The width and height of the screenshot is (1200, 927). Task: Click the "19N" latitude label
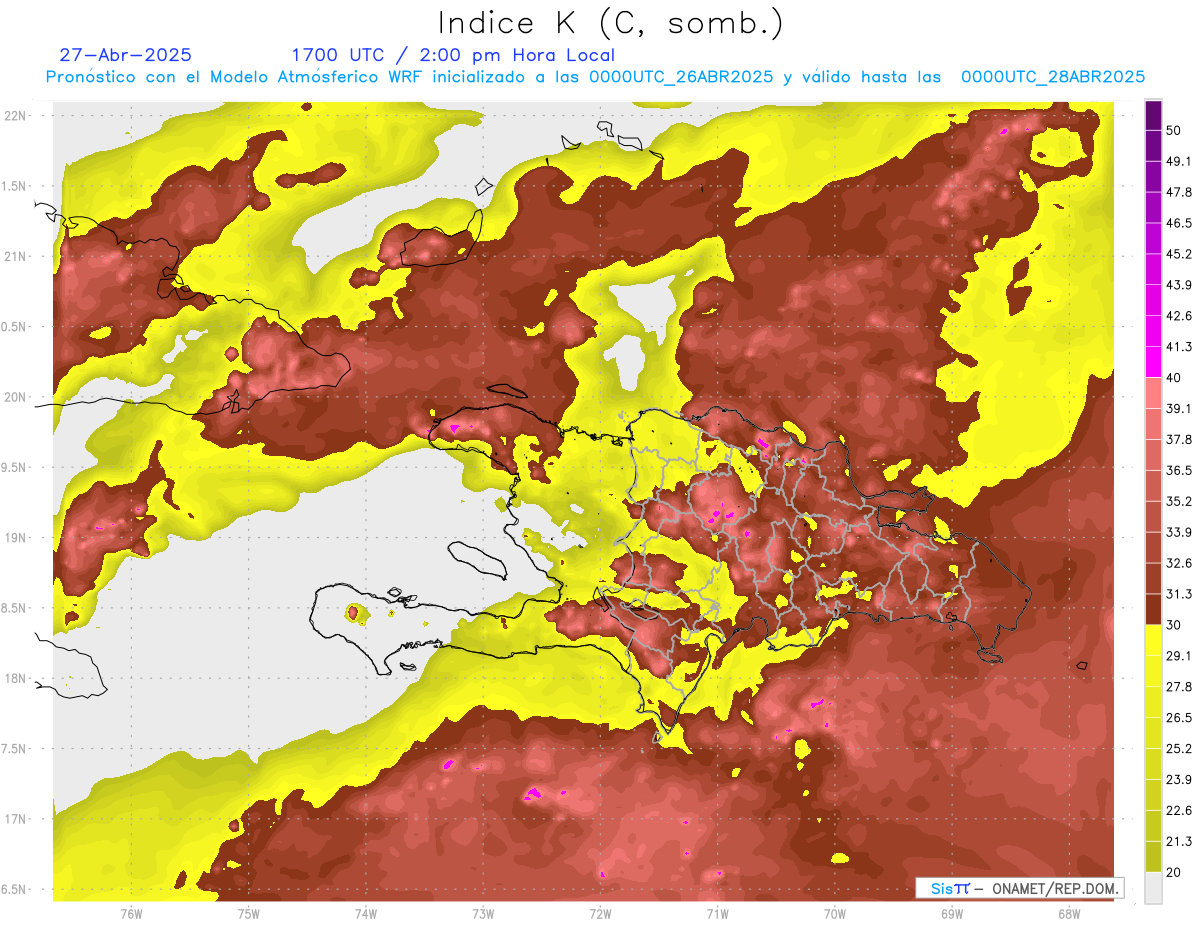16,538
